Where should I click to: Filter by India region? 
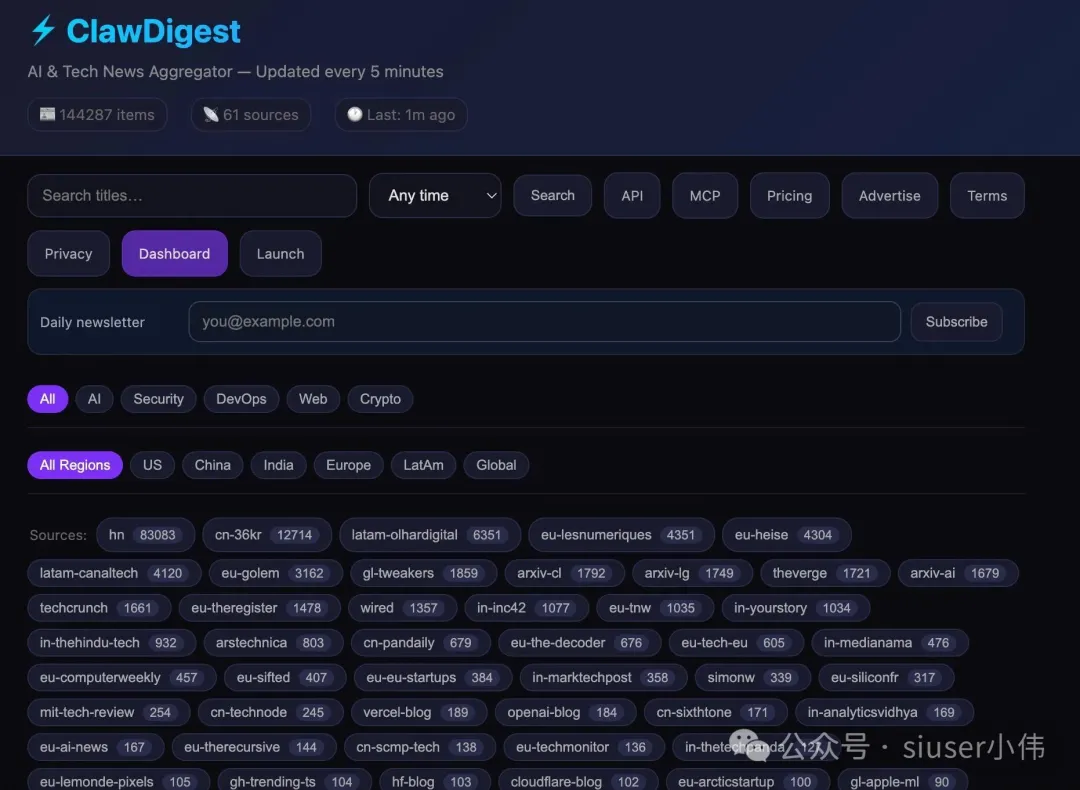278,465
